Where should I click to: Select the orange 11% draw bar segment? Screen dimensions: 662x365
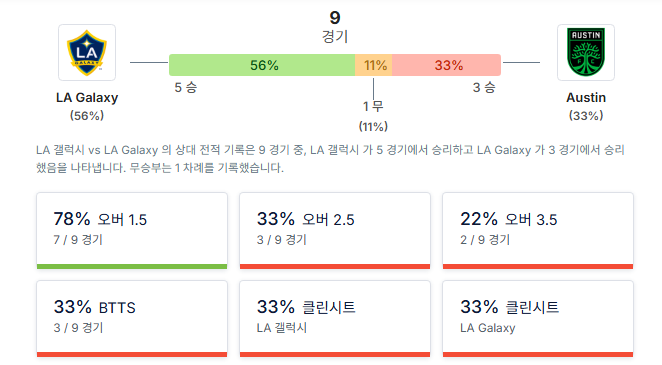(374, 65)
